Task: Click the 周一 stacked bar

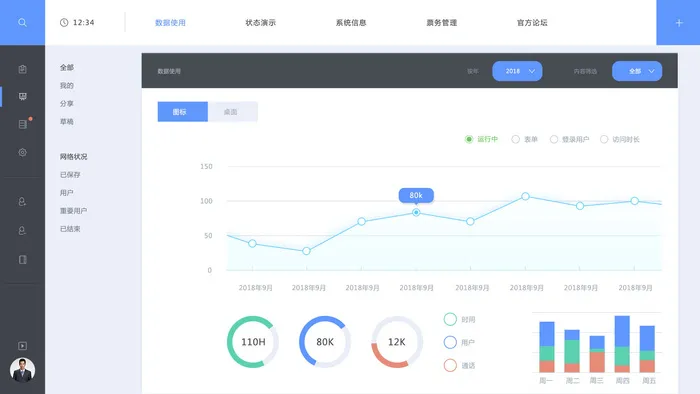Action: pyautogui.click(x=547, y=347)
